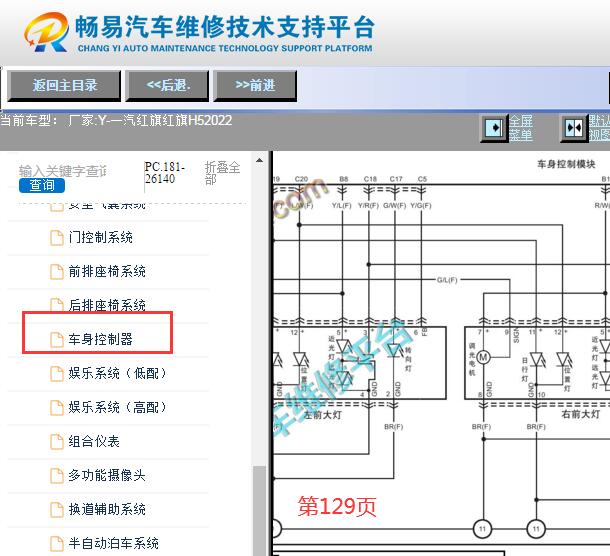Open 半自动泊车系统 tree item
Screen dimensions: 610x556
114,543
